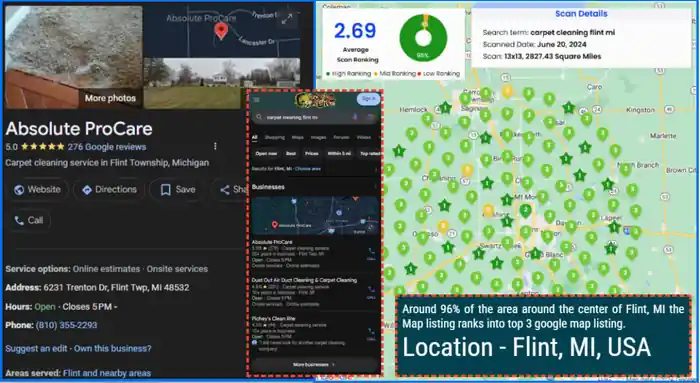Click the Own this business? link

coord(112,349)
